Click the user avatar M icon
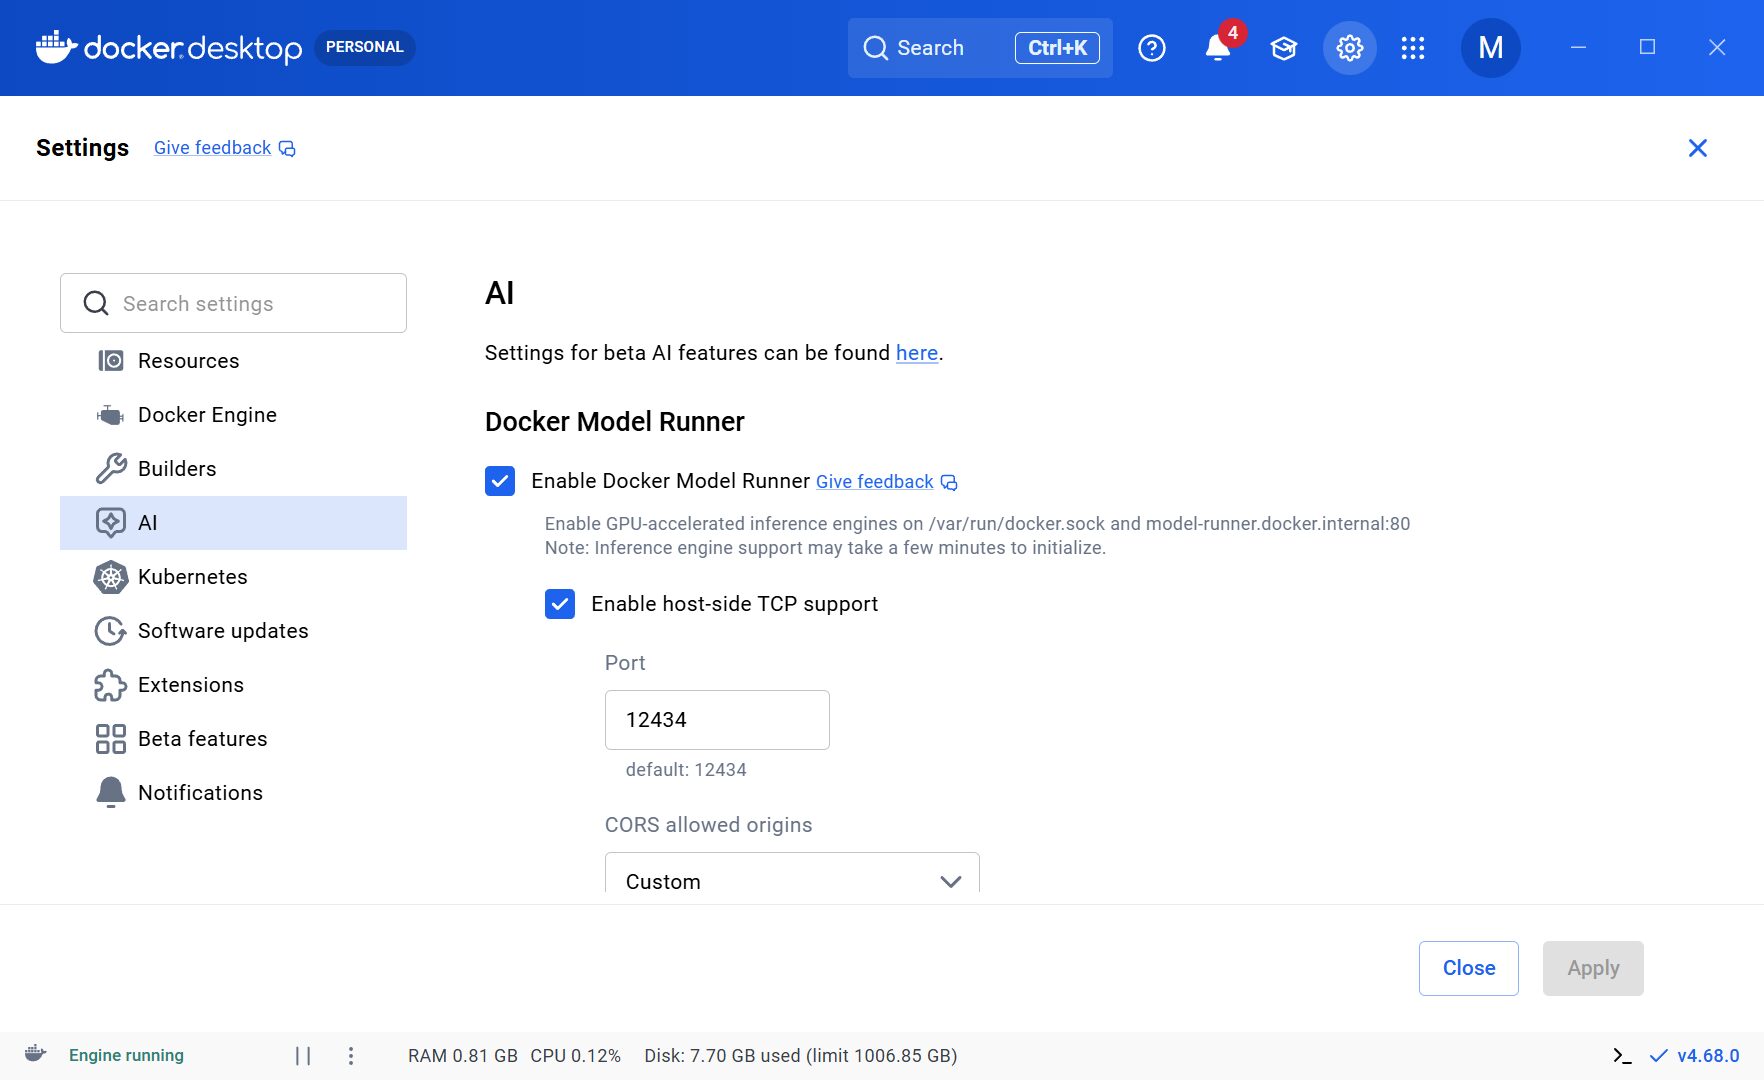 (x=1490, y=48)
